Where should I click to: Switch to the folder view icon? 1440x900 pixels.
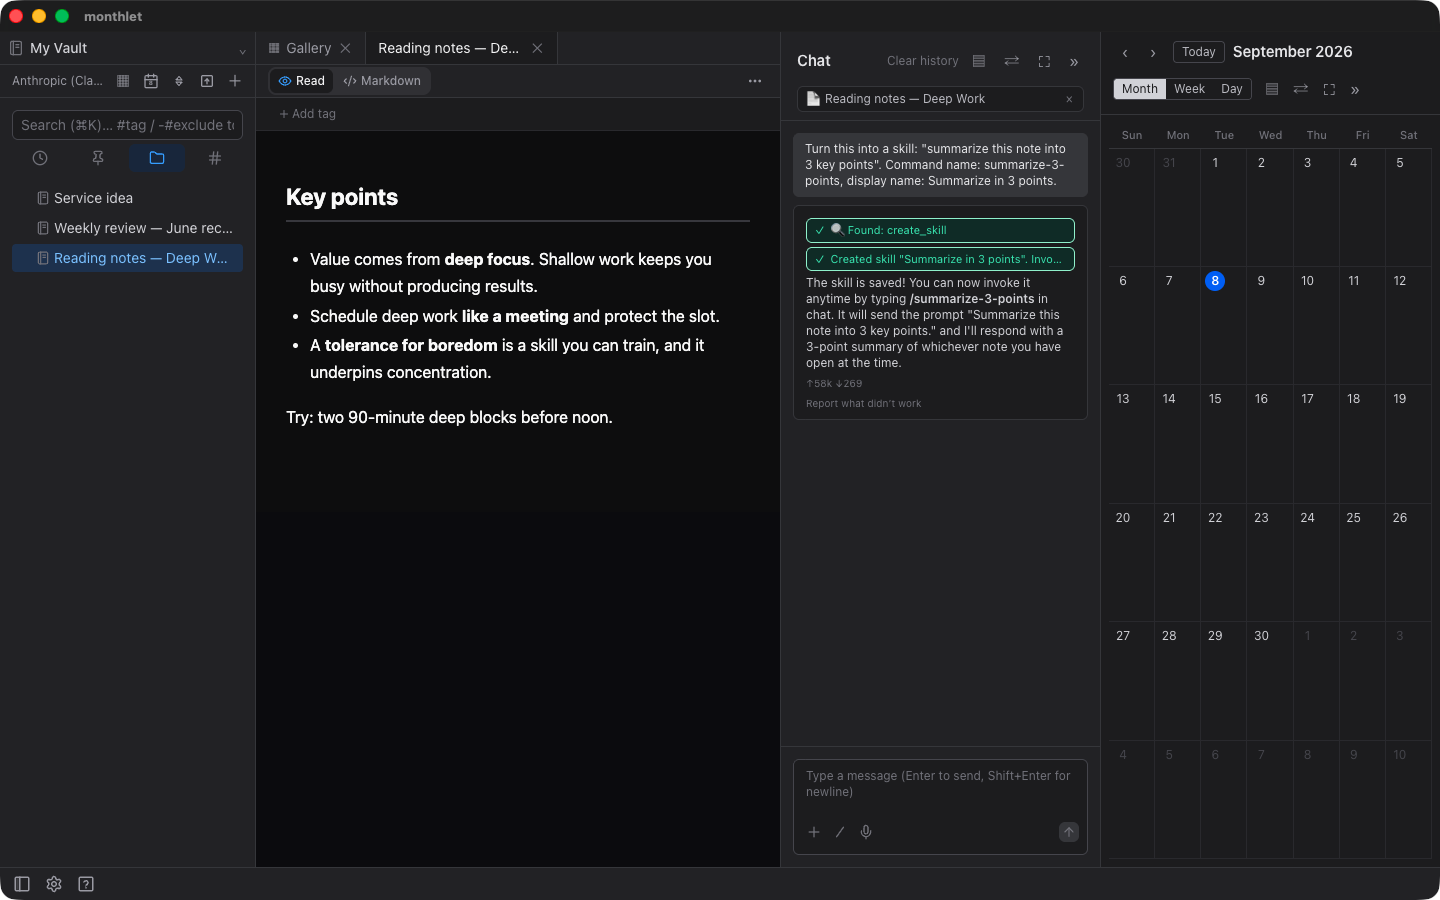pyautogui.click(x=157, y=158)
